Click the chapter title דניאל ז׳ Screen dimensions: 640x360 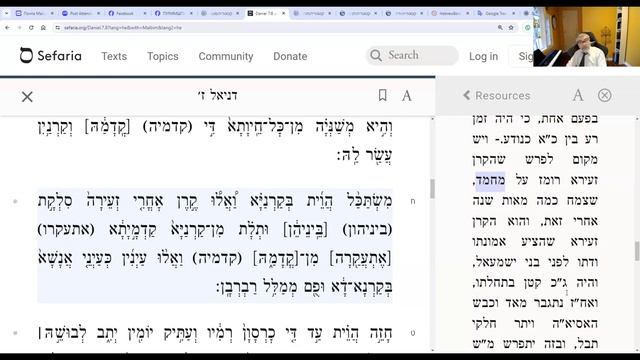[217, 96]
